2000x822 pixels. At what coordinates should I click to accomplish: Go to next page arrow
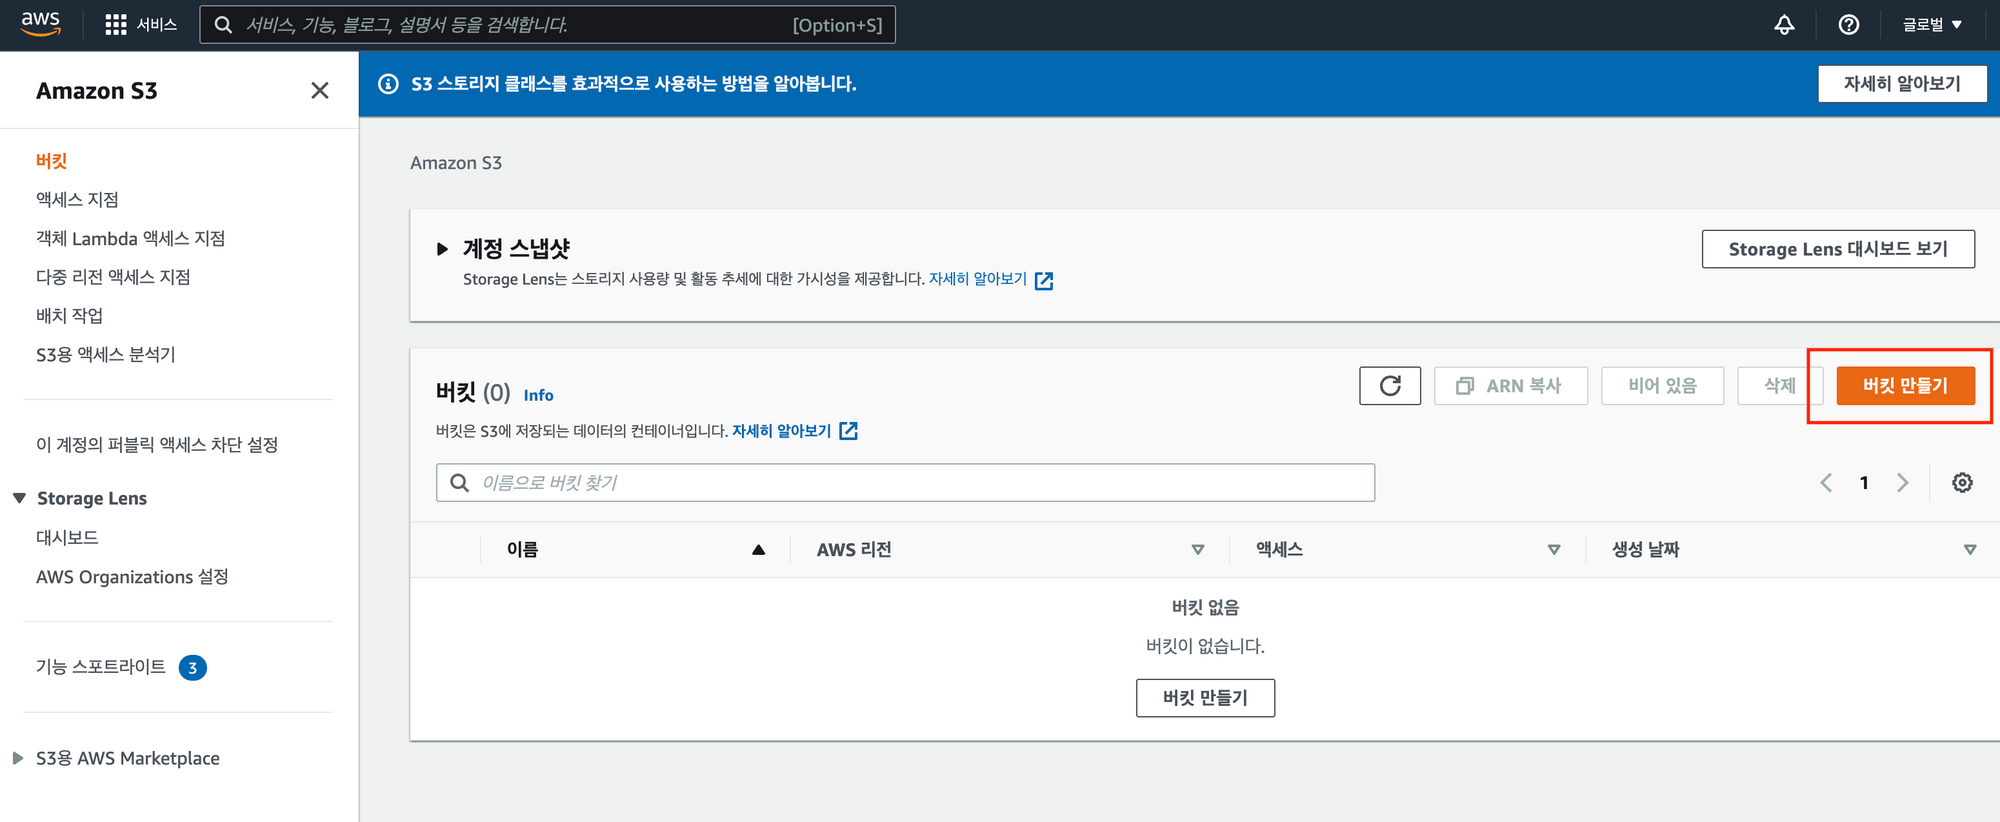[1902, 483]
